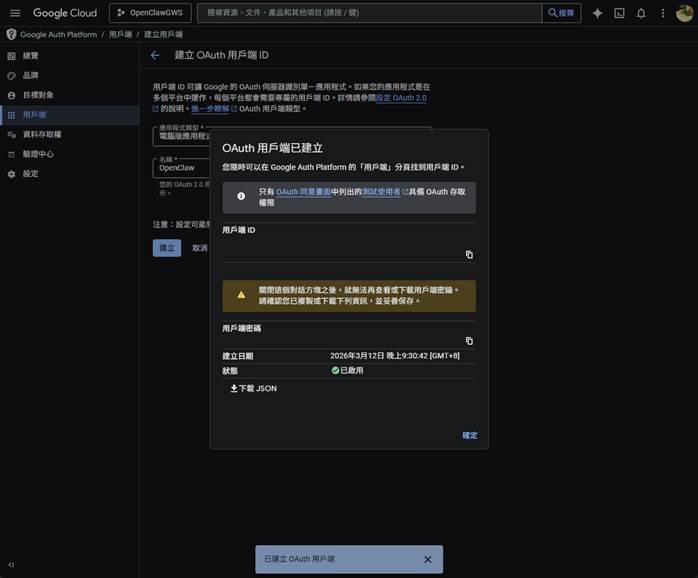
Task: Click the search resources input field
Action: (x=370, y=13)
